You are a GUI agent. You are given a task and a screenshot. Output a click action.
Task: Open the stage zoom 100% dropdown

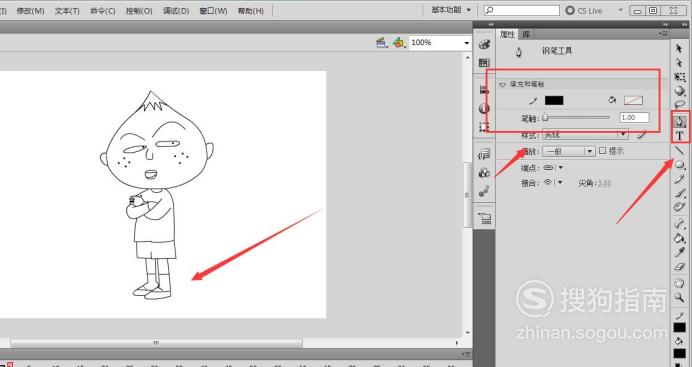(x=440, y=43)
